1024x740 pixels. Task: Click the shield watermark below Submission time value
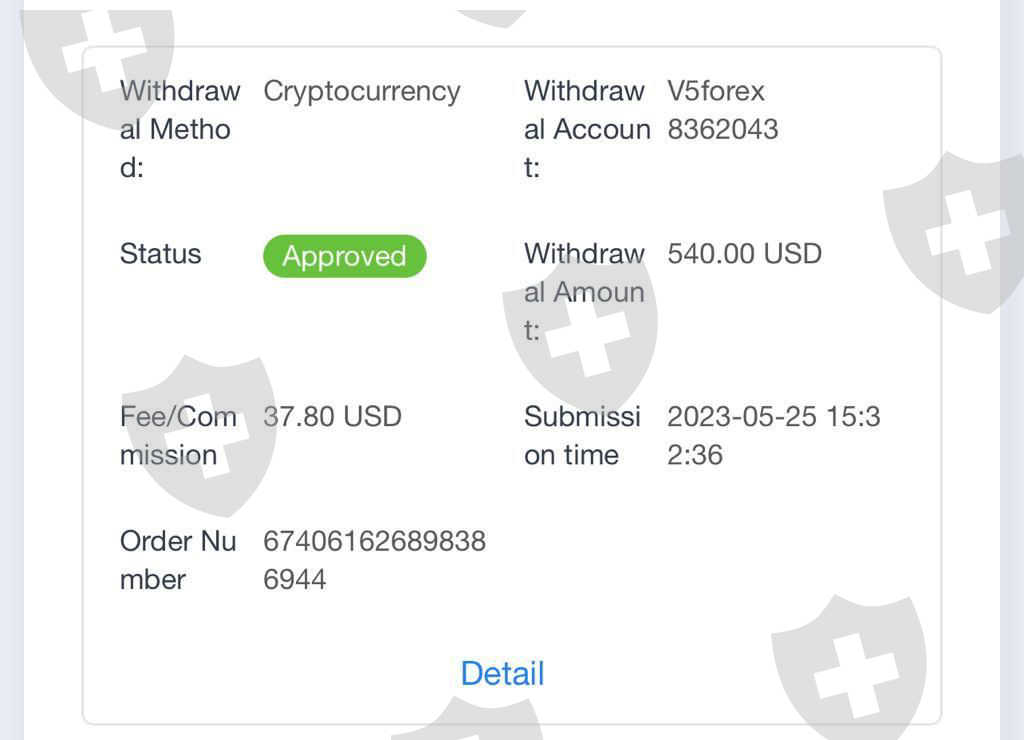coord(850,665)
